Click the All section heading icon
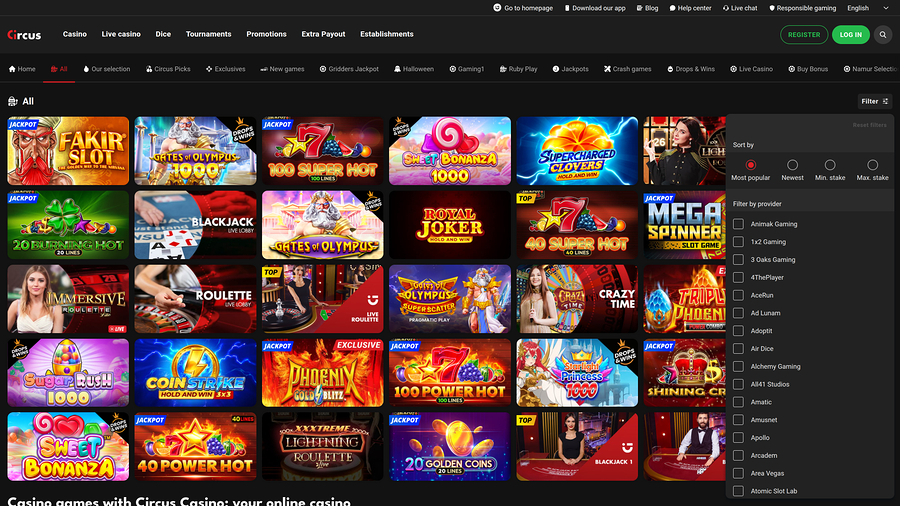This screenshot has height=506, width=900. 13,102
